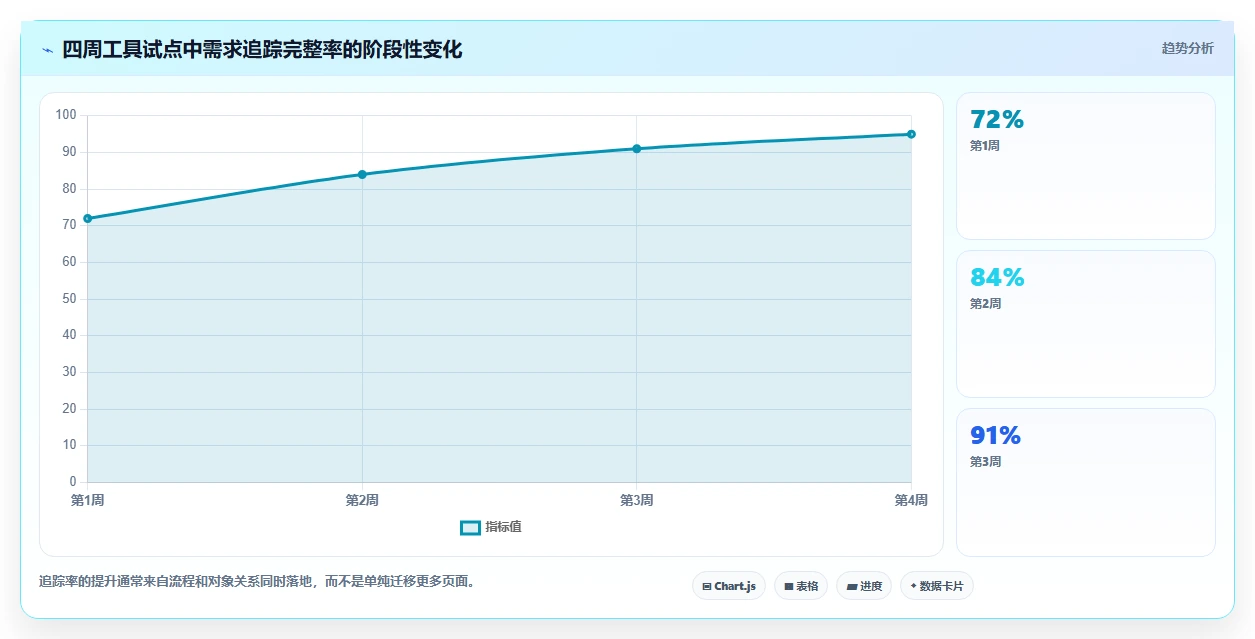The width and height of the screenshot is (1255, 639).
Task: Click the 表格 chip
Action: [801, 586]
